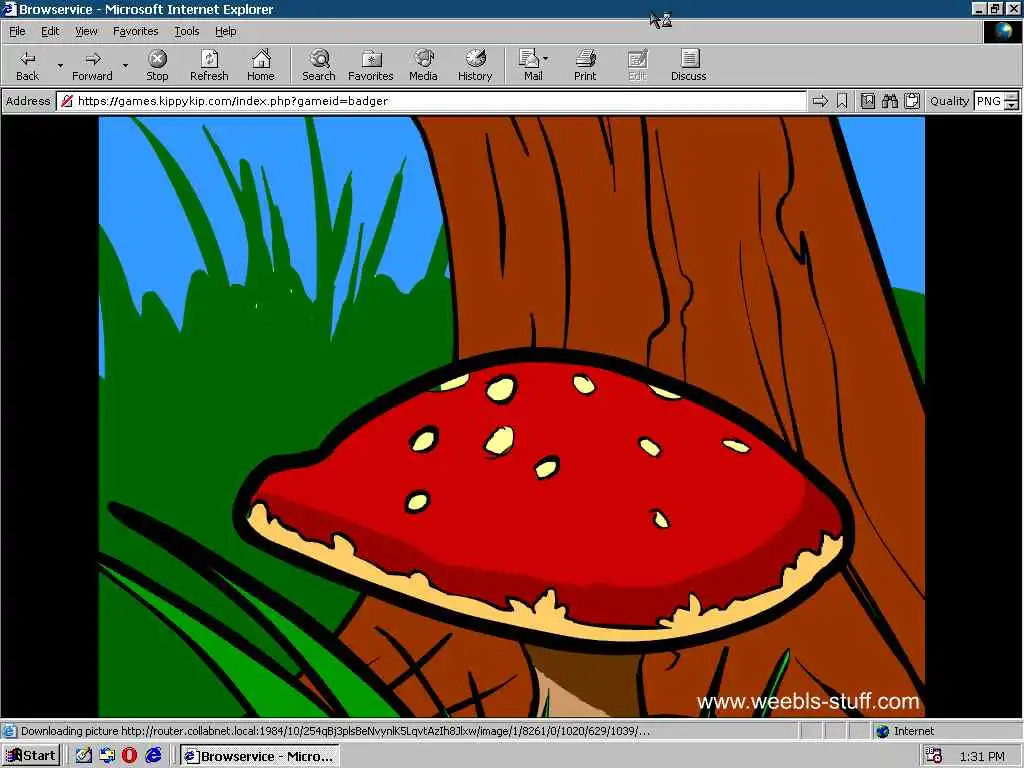Click the Internet zone label in status bar

point(914,731)
